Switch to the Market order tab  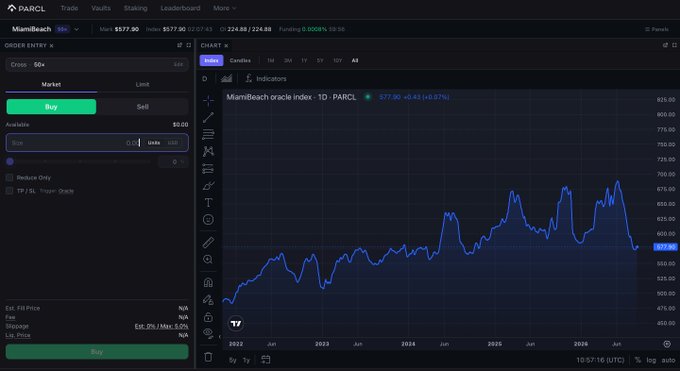tap(51, 85)
